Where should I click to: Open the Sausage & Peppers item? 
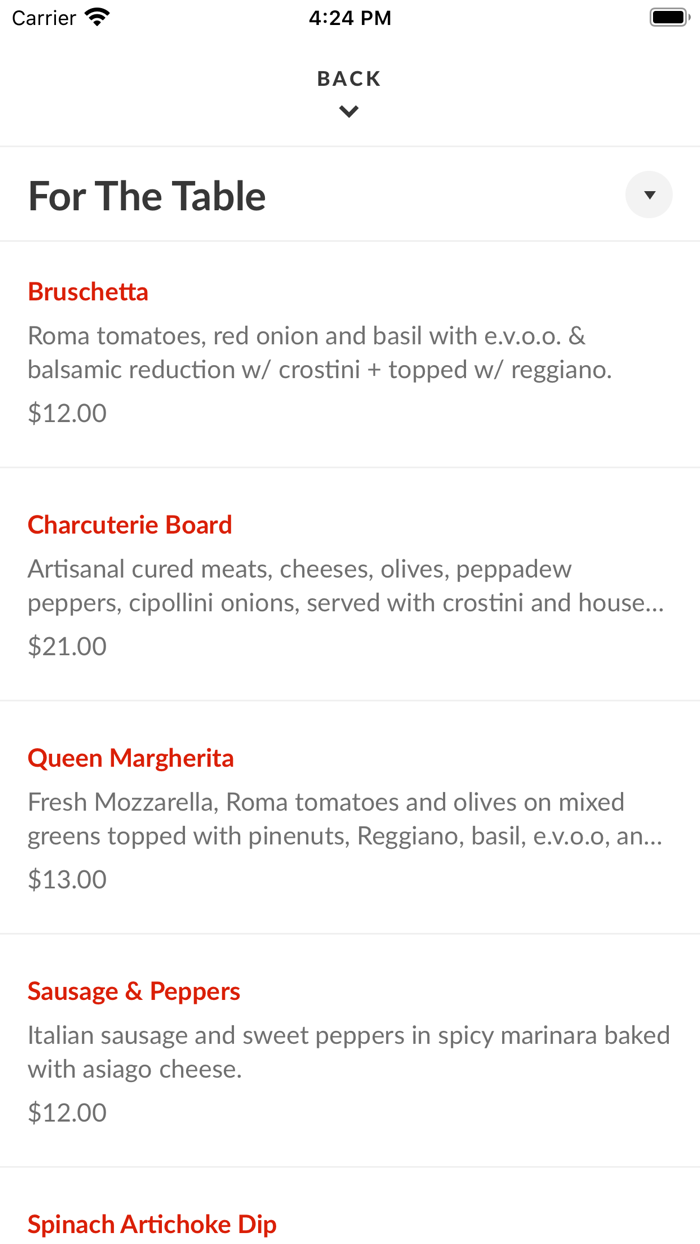133,991
